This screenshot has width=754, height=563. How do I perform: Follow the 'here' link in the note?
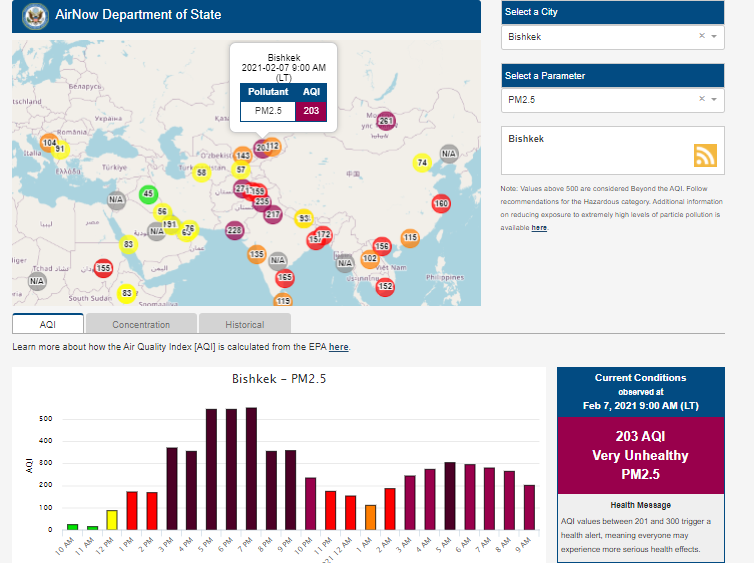(x=539, y=228)
